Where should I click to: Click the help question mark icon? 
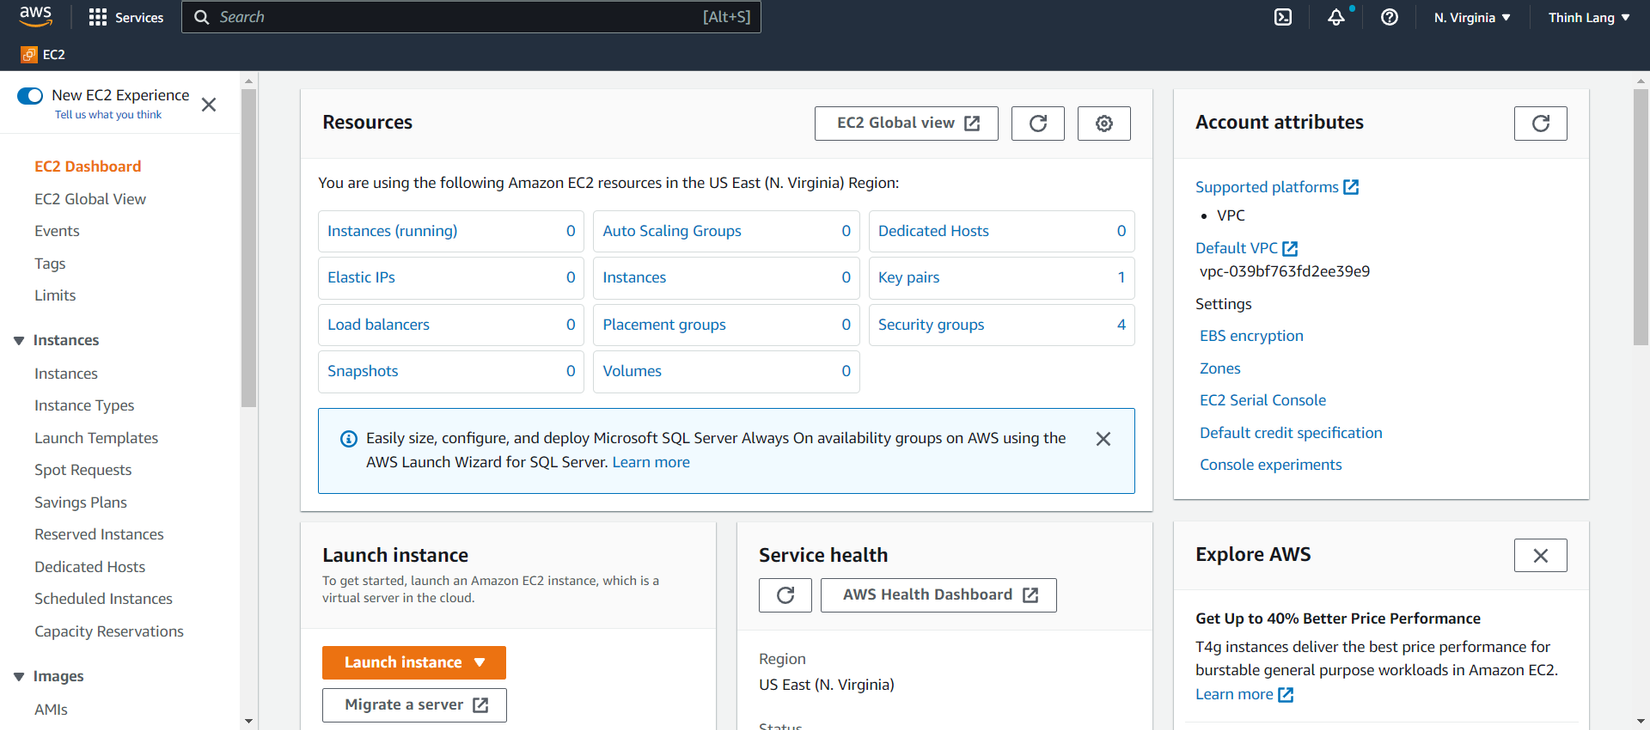pos(1389,17)
